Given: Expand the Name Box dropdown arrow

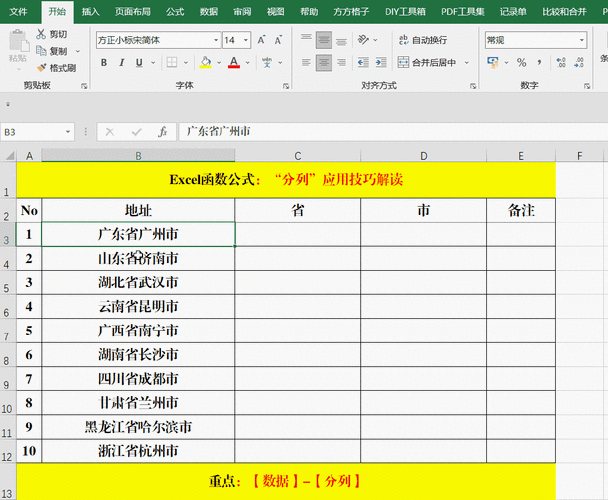Looking at the screenshot, I should click(68, 132).
